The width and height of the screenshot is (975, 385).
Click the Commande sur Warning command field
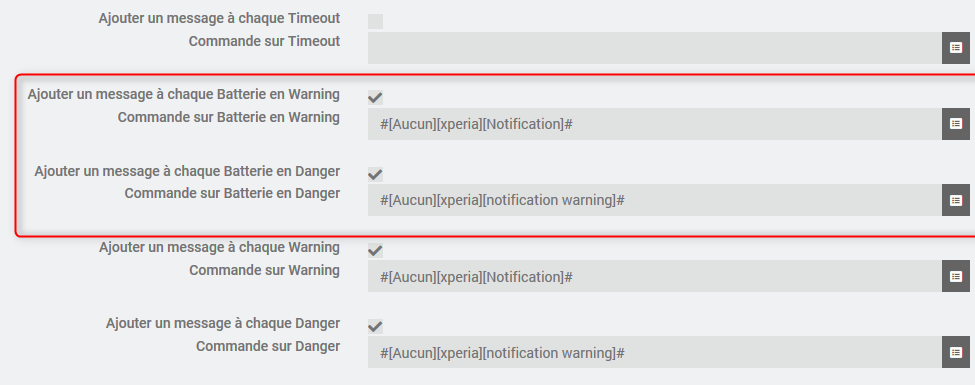[655, 276]
